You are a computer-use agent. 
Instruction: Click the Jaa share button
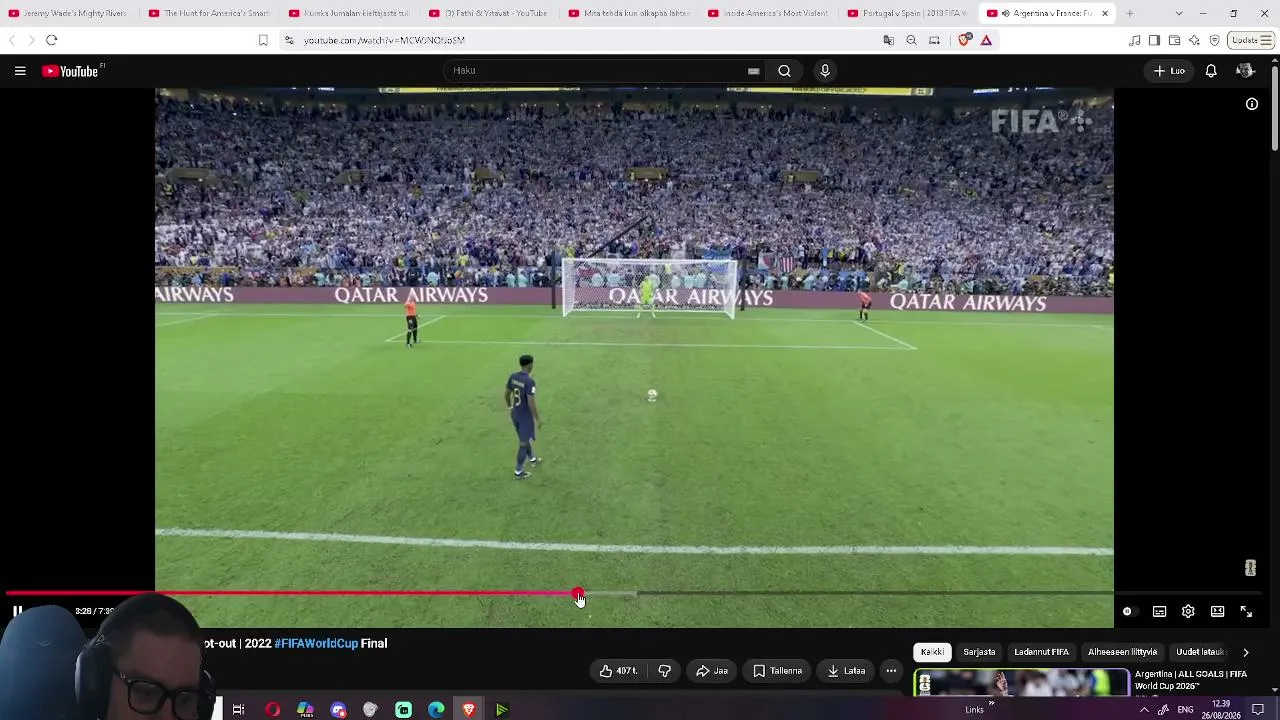(x=712, y=671)
